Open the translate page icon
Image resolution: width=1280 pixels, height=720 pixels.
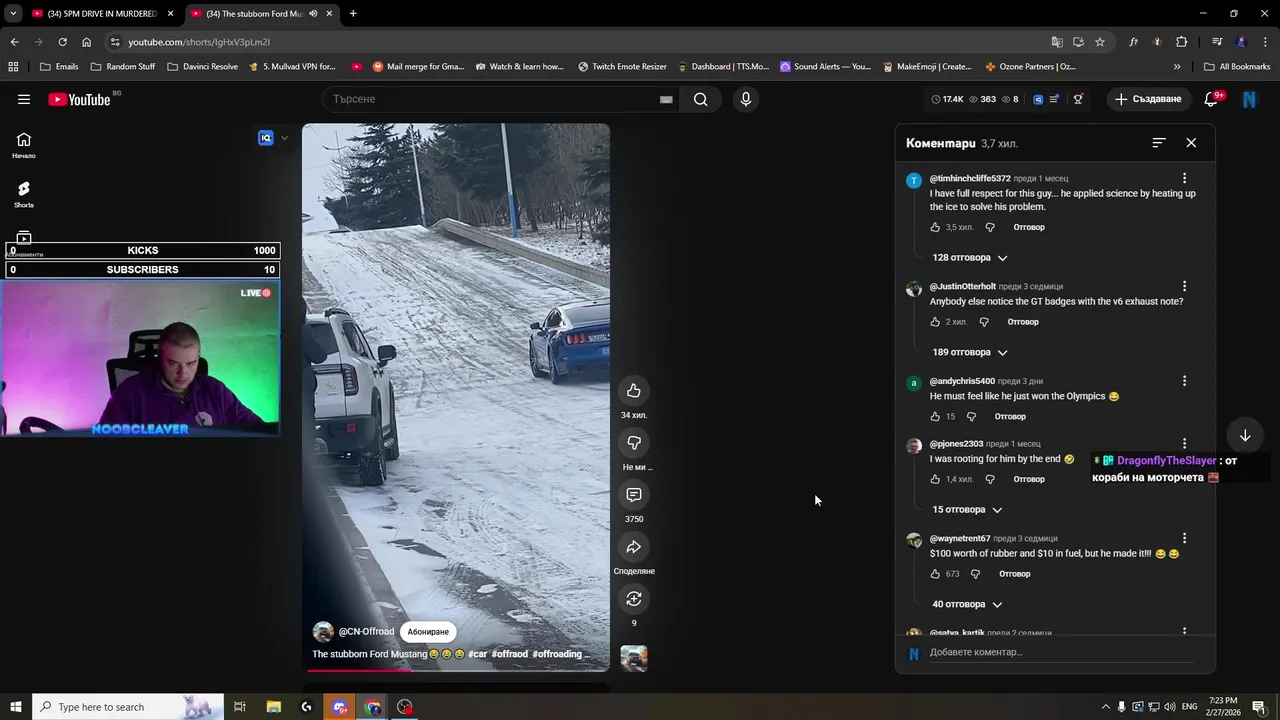point(1057,42)
